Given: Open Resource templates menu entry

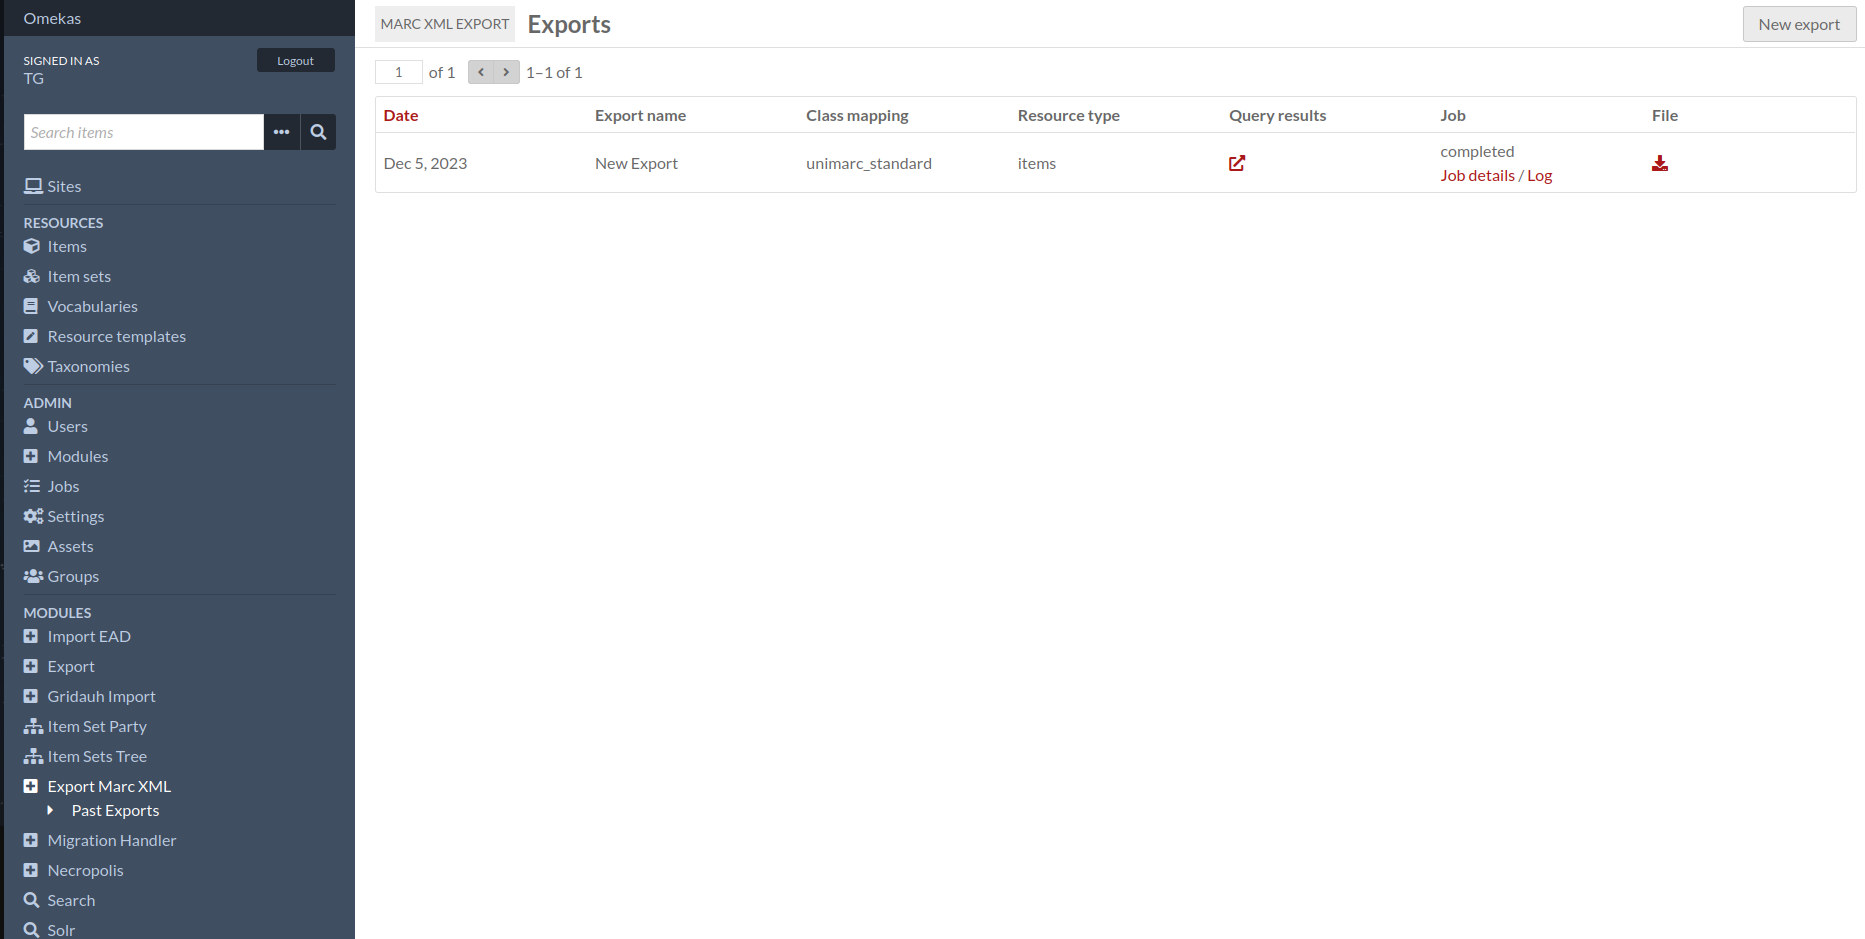Looking at the screenshot, I should pos(117,336).
